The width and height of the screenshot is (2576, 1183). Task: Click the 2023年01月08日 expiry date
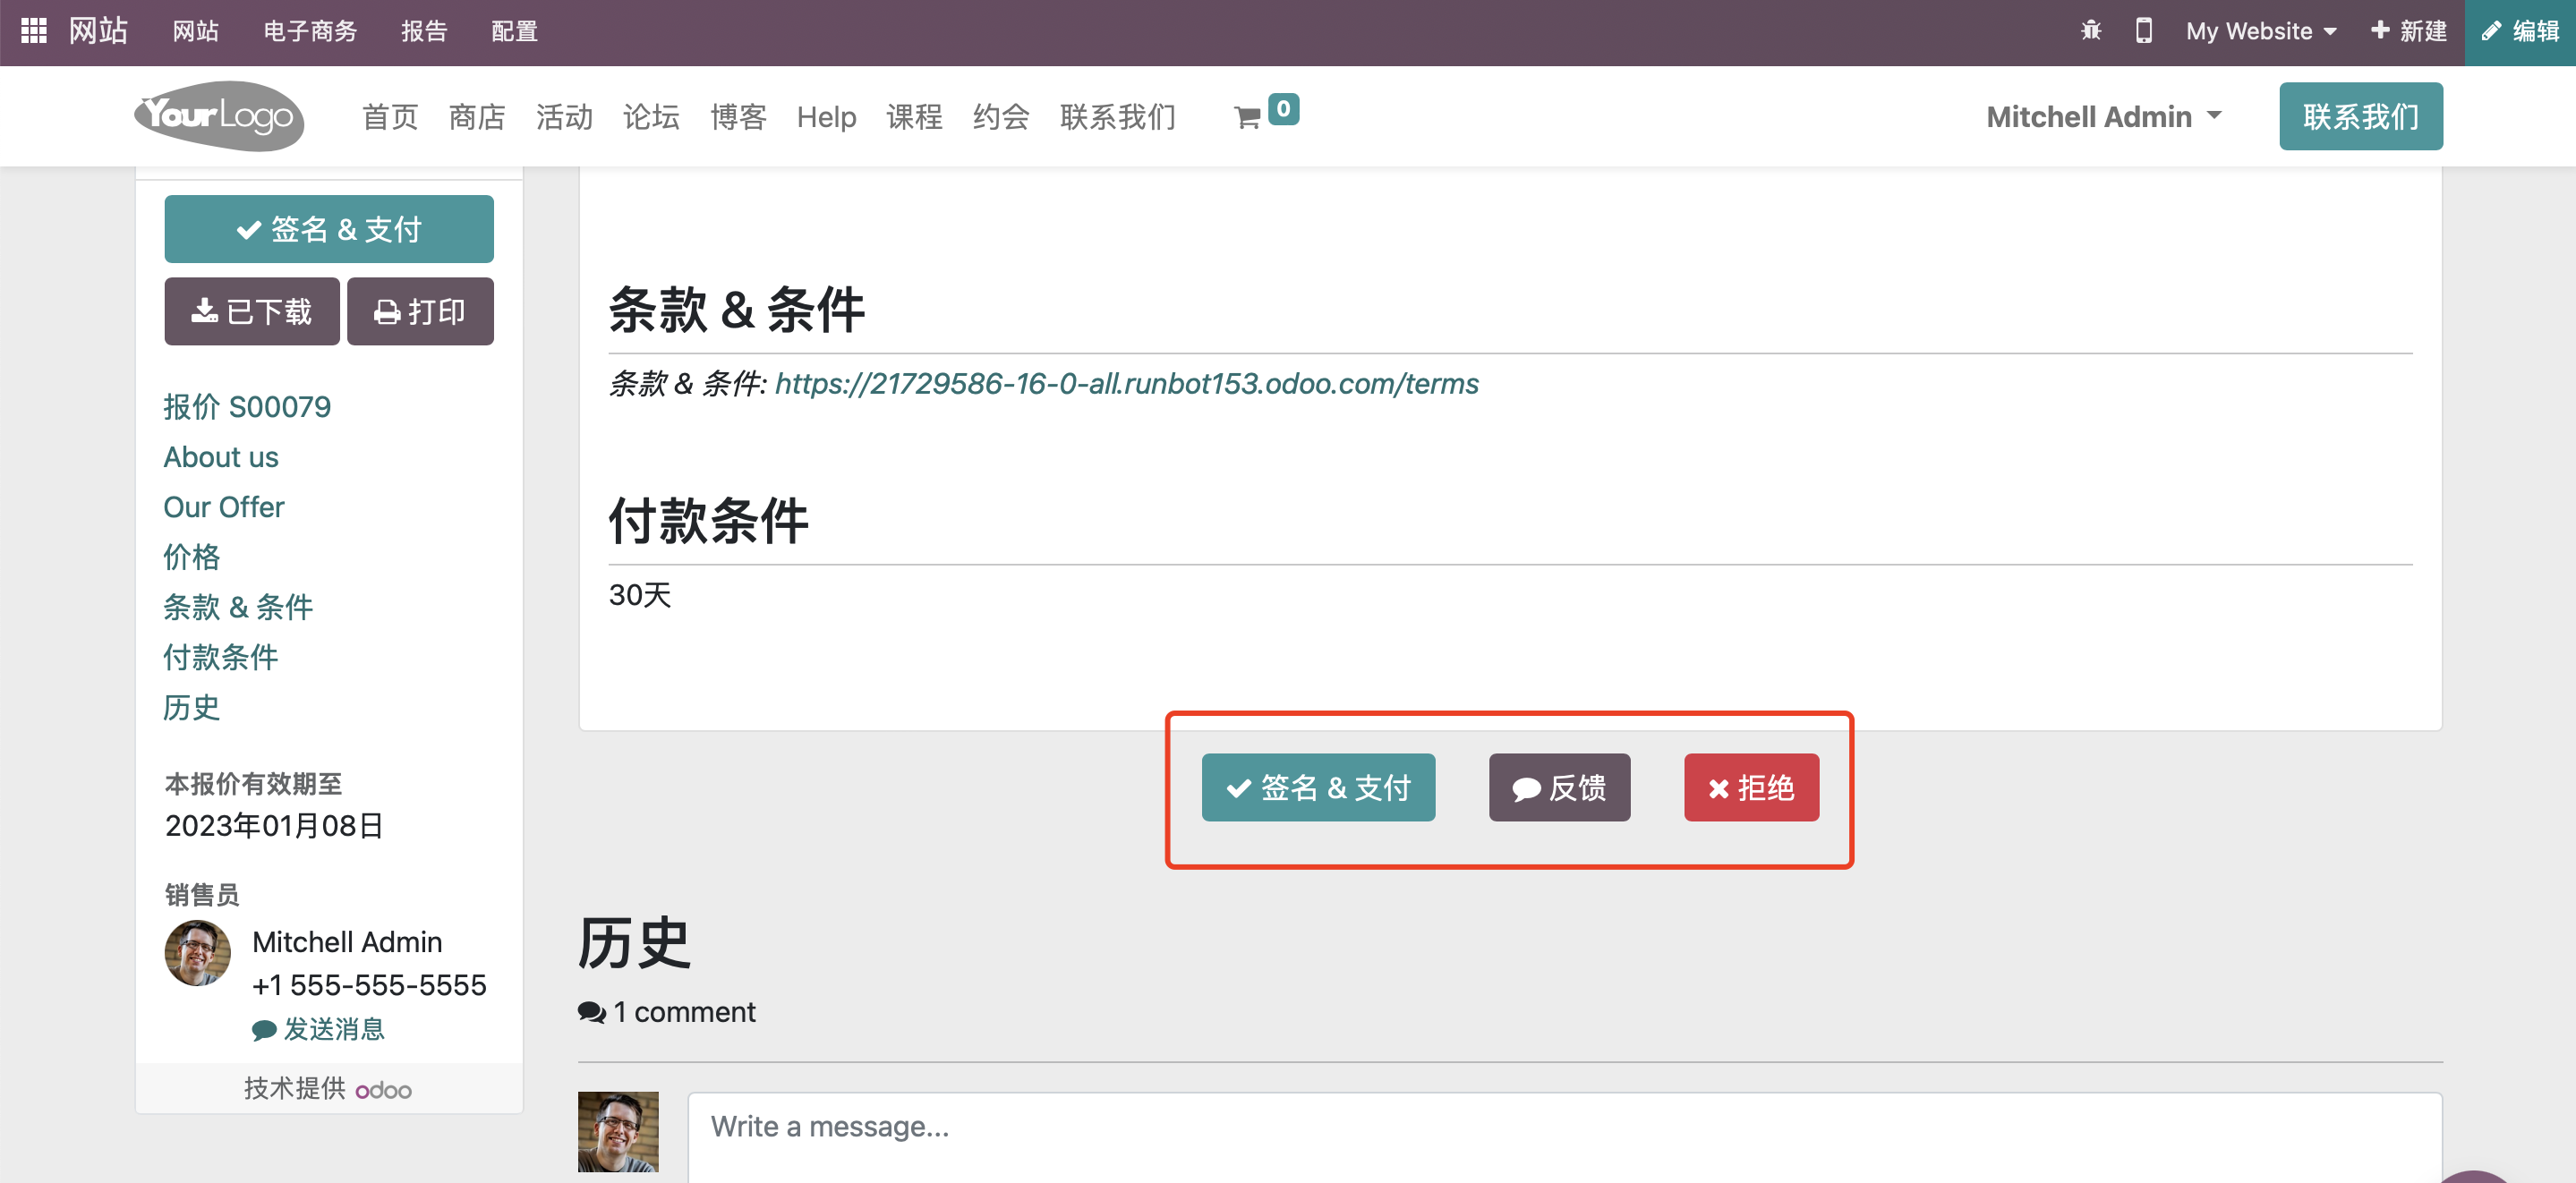tap(274, 825)
